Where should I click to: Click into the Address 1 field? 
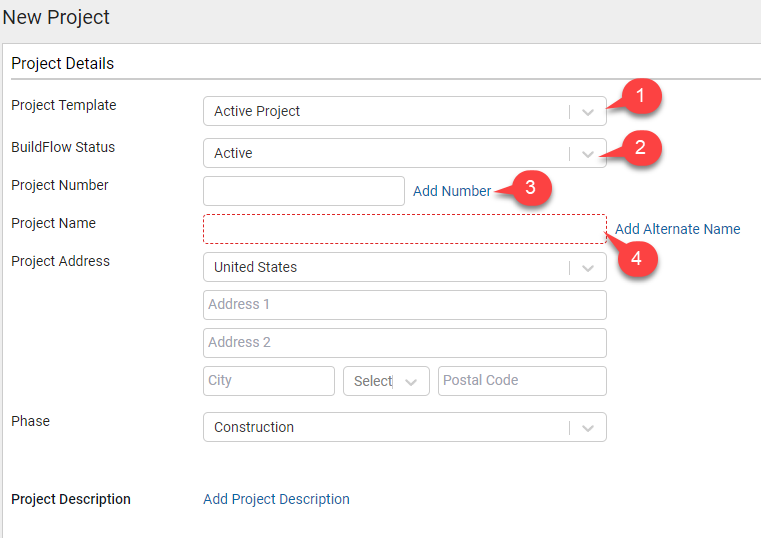pyautogui.click(x=404, y=305)
